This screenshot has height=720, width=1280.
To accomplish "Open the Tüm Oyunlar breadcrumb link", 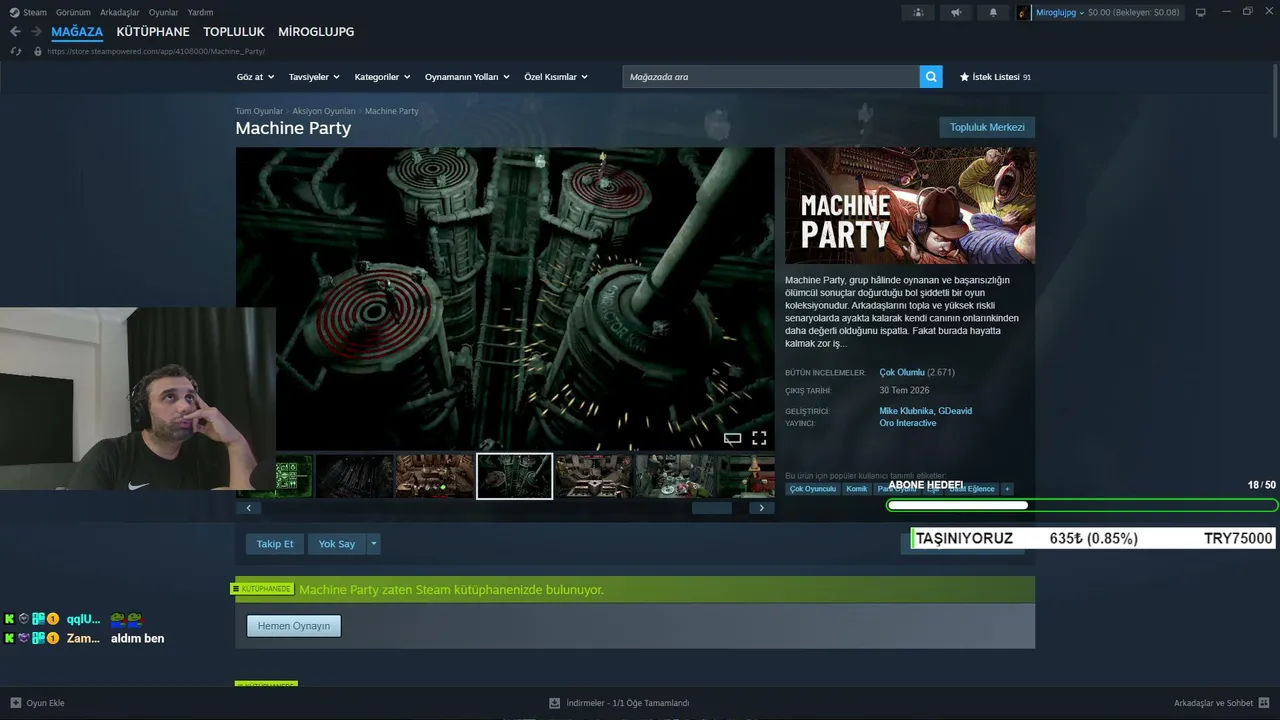I will click(x=259, y=111).
